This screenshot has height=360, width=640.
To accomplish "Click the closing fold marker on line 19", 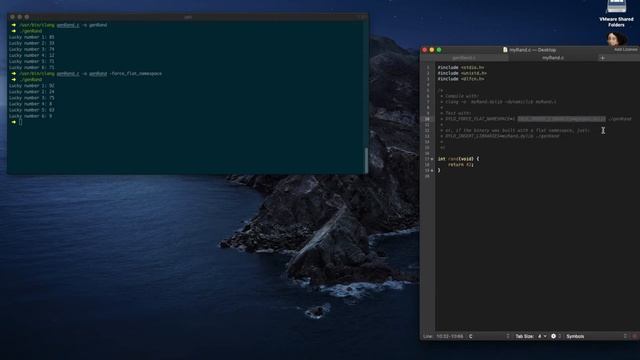I will [432, 170].
